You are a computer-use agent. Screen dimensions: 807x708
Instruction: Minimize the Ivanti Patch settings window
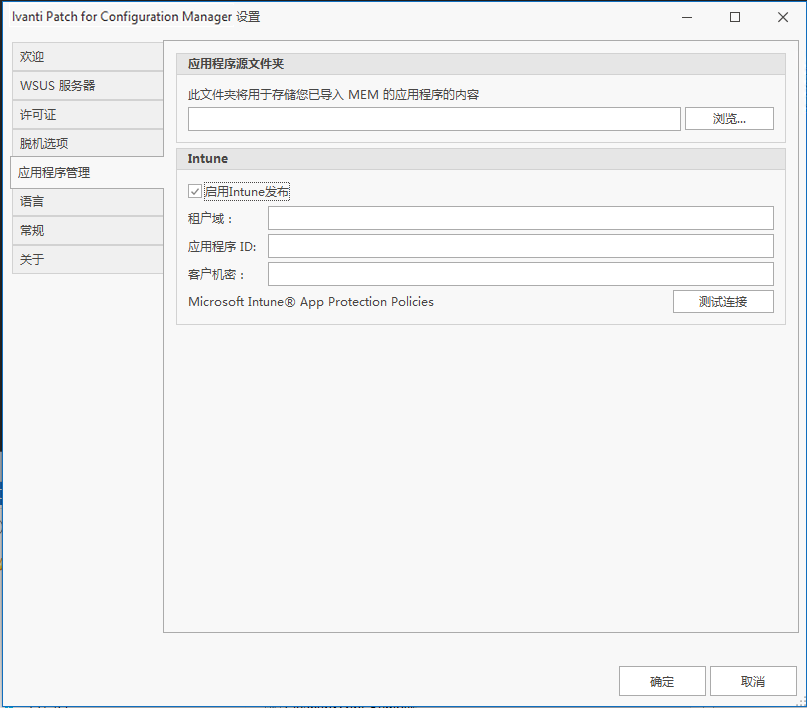coord(688,17)
